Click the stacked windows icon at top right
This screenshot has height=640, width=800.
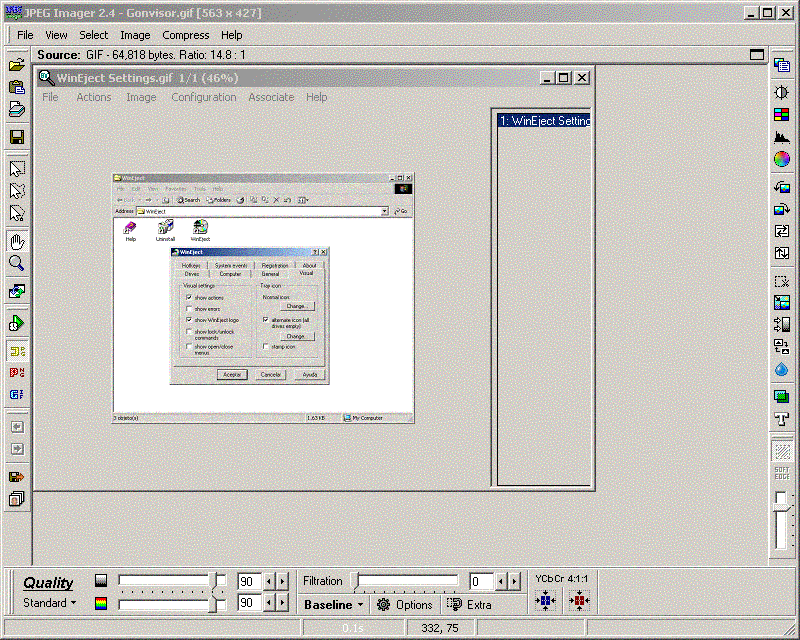coord(782,65)
